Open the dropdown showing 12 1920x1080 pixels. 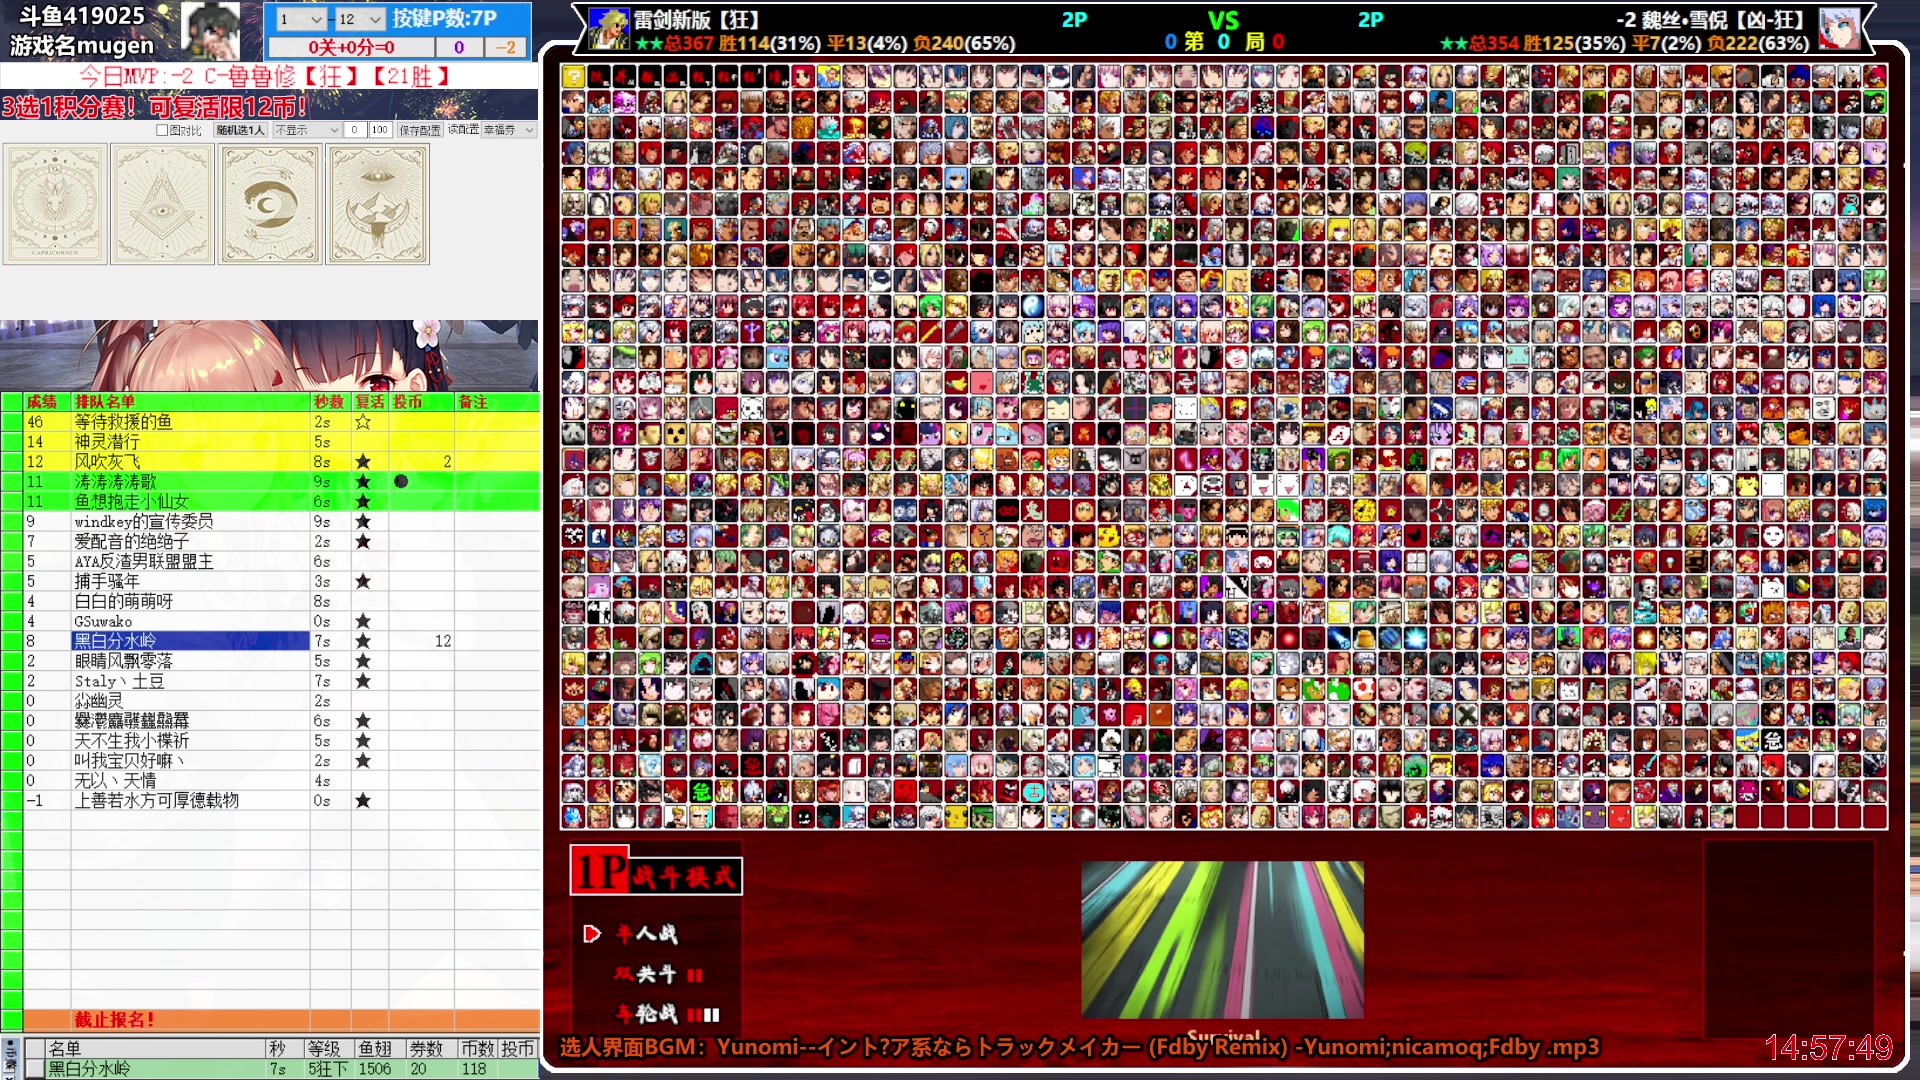point(360,19)
